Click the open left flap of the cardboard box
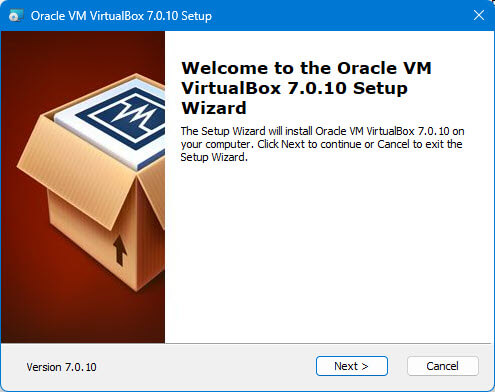This screenshot has height=392, width=495. (x=75, y=173)
